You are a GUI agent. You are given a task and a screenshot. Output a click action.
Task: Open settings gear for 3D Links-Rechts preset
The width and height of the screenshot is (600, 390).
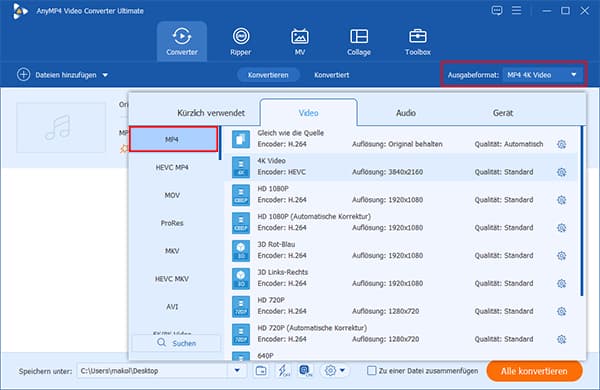point(561,284)
